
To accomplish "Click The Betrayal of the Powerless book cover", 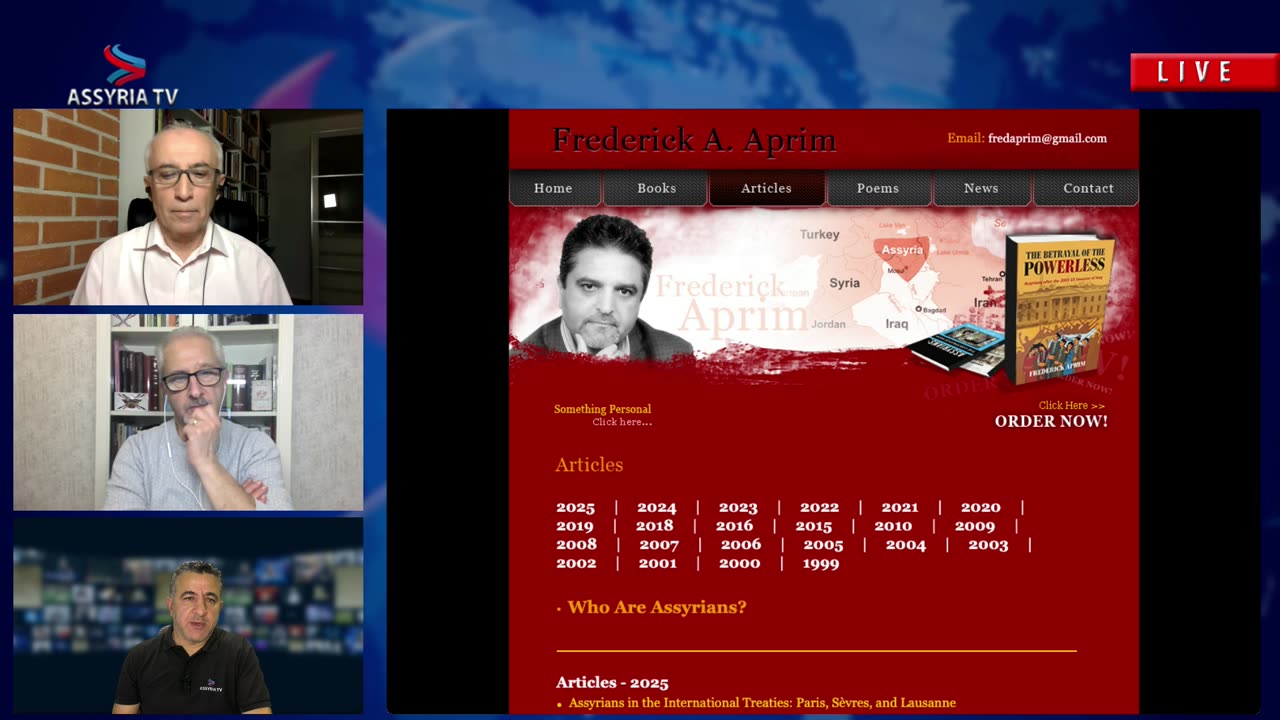I will [x=1060, y=309].
